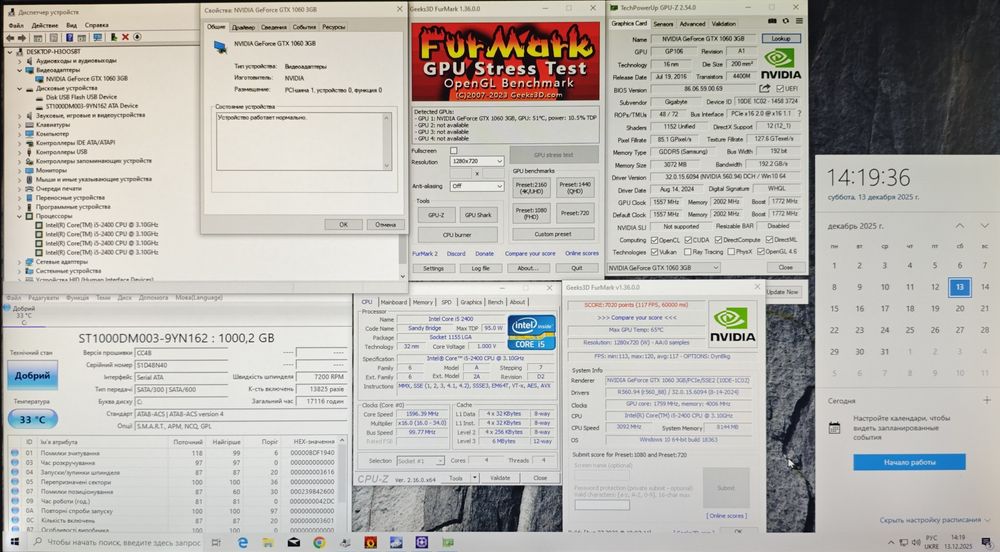The width and height of the screenshot is (1000, 552).
Task: Click the Lookup button in GPU-Z
Action: click(781, 39)
